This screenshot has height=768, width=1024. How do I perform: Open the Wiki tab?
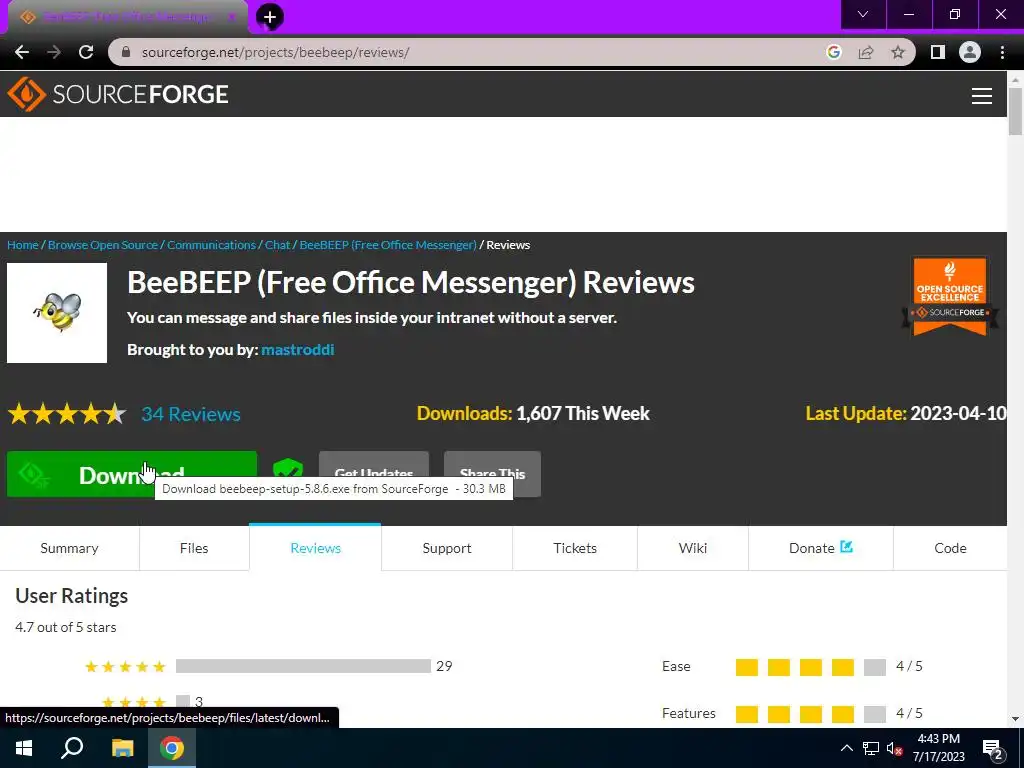[692, 548]
